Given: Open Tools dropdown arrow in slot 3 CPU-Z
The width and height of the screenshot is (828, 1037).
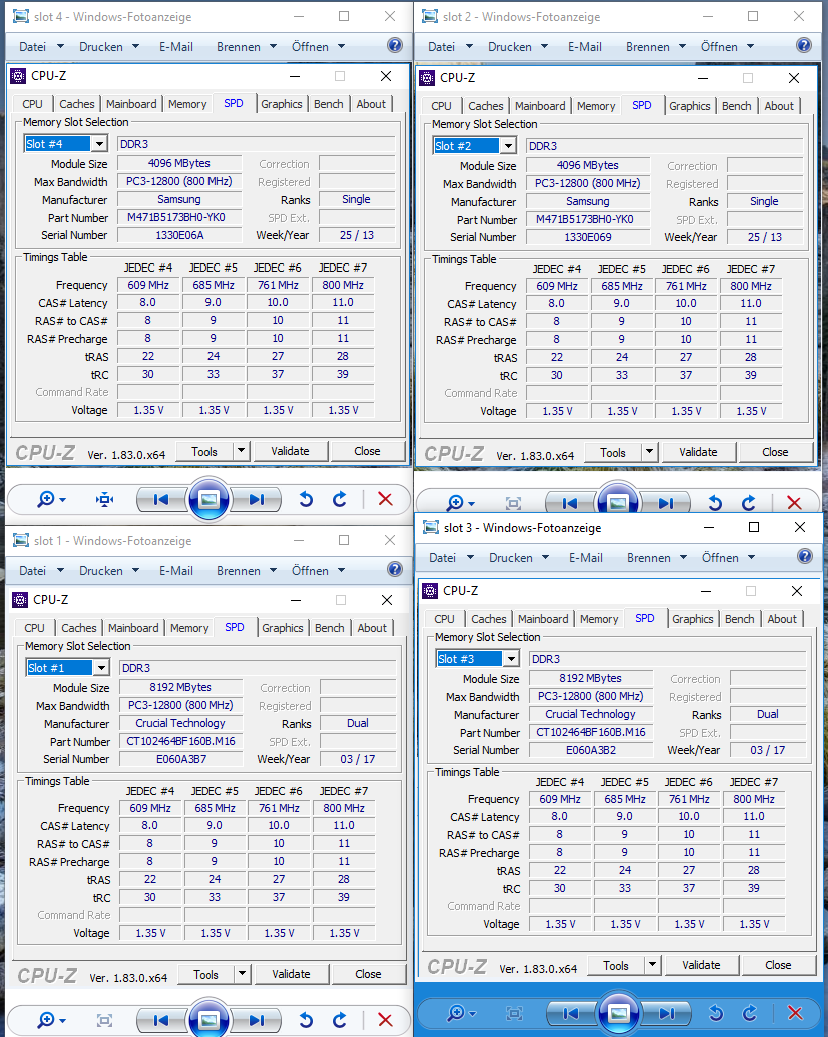Looking at the screenshot, I should pyautogui.click(x=653, y=965).
